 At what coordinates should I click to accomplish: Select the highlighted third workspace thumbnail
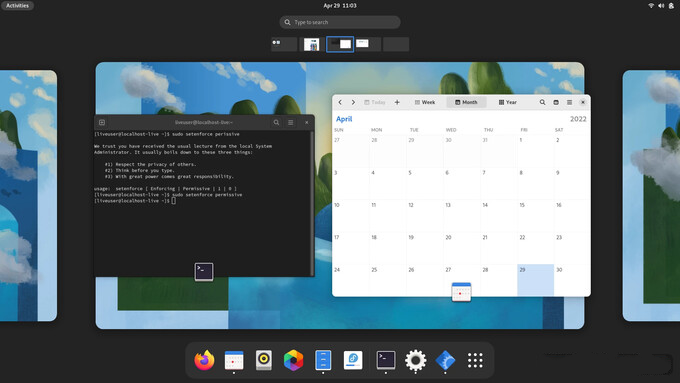(x=340, y=44)
